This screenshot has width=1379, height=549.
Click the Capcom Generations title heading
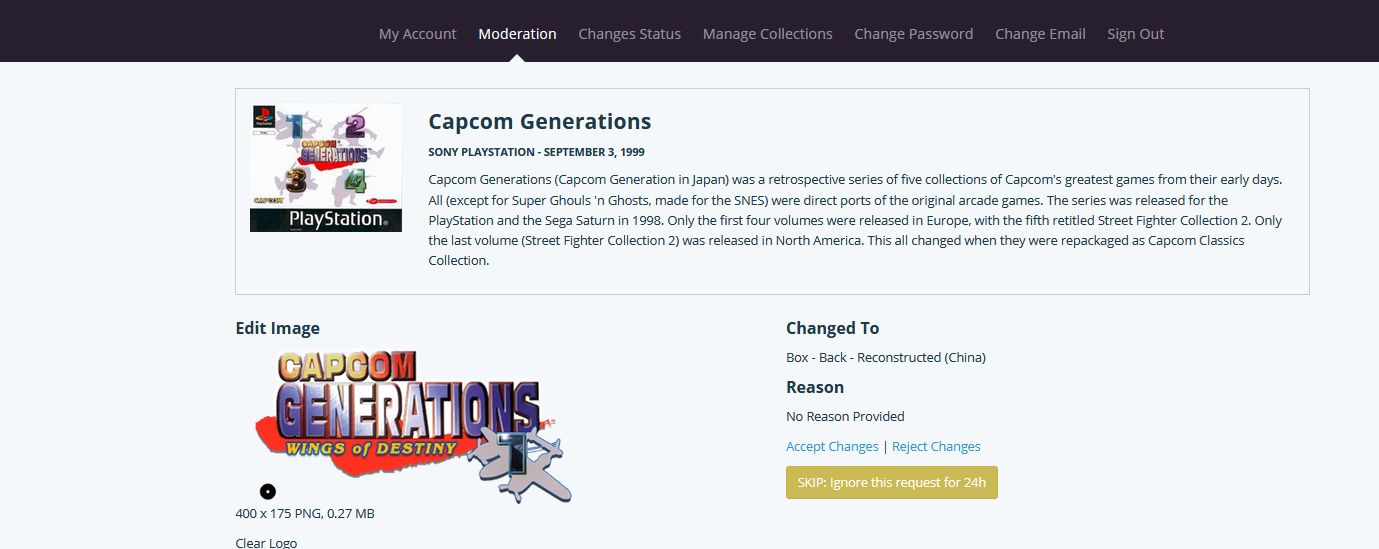coord(540,122)
